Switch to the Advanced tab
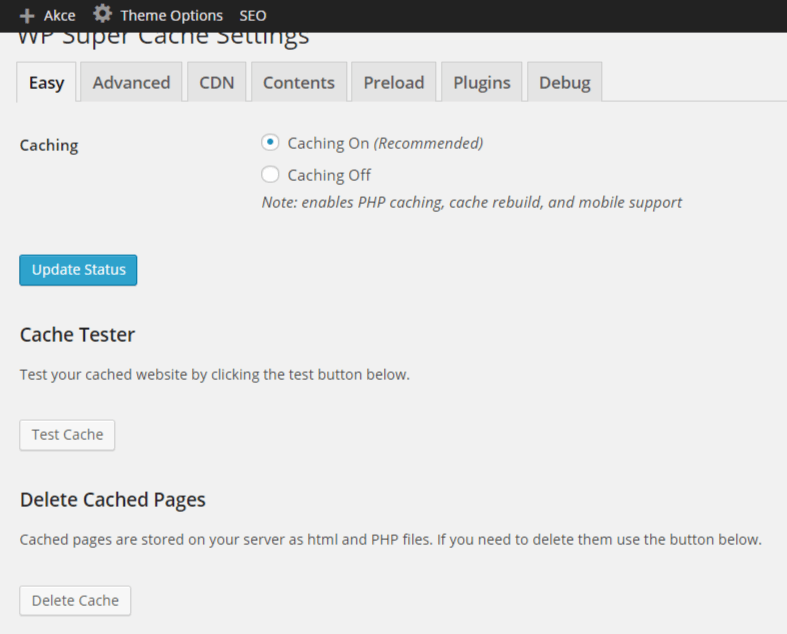 coord(131,82)
